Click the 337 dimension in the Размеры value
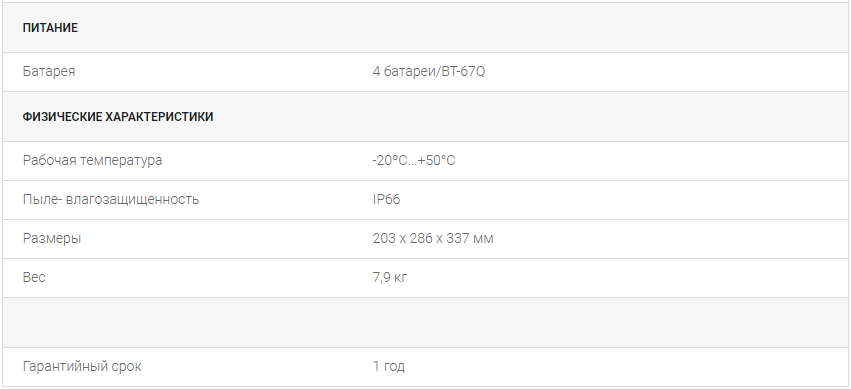The image size is (851, 389). [458, 239]
